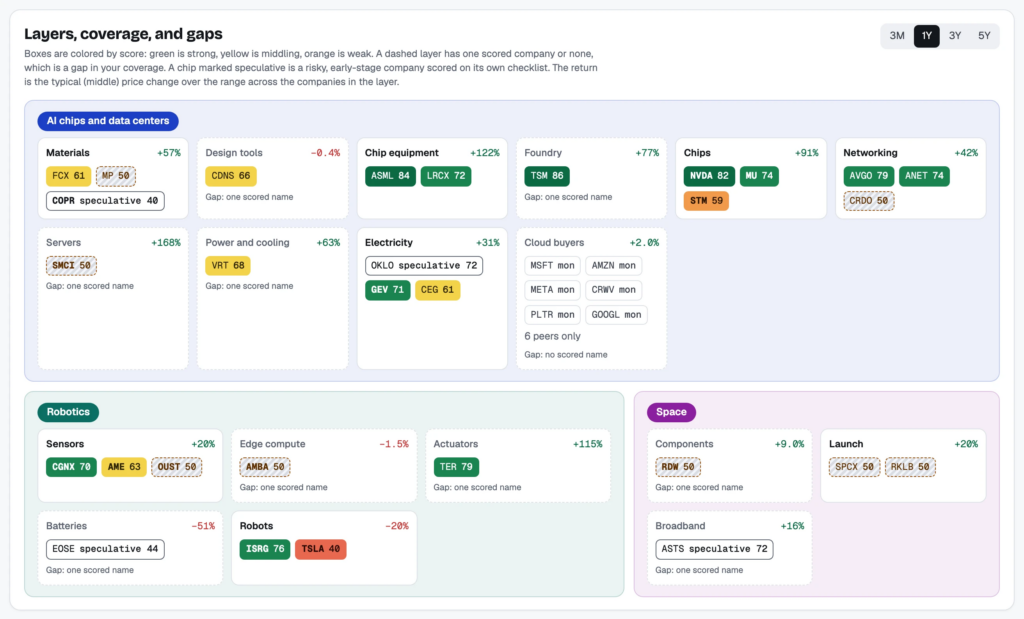Open the ASML 84 chip
The width and height of the screenshot is (1024, 619).
coord(390,176)
